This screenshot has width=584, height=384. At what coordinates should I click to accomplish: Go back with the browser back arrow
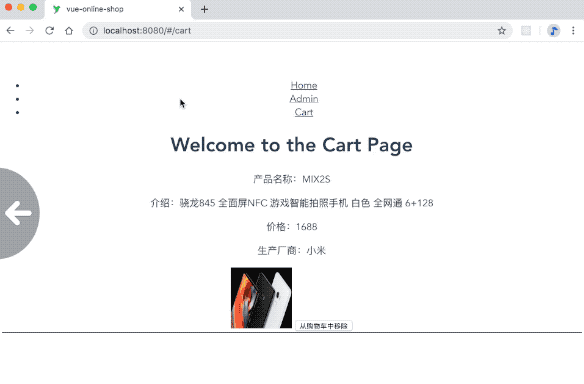[10, 31]
